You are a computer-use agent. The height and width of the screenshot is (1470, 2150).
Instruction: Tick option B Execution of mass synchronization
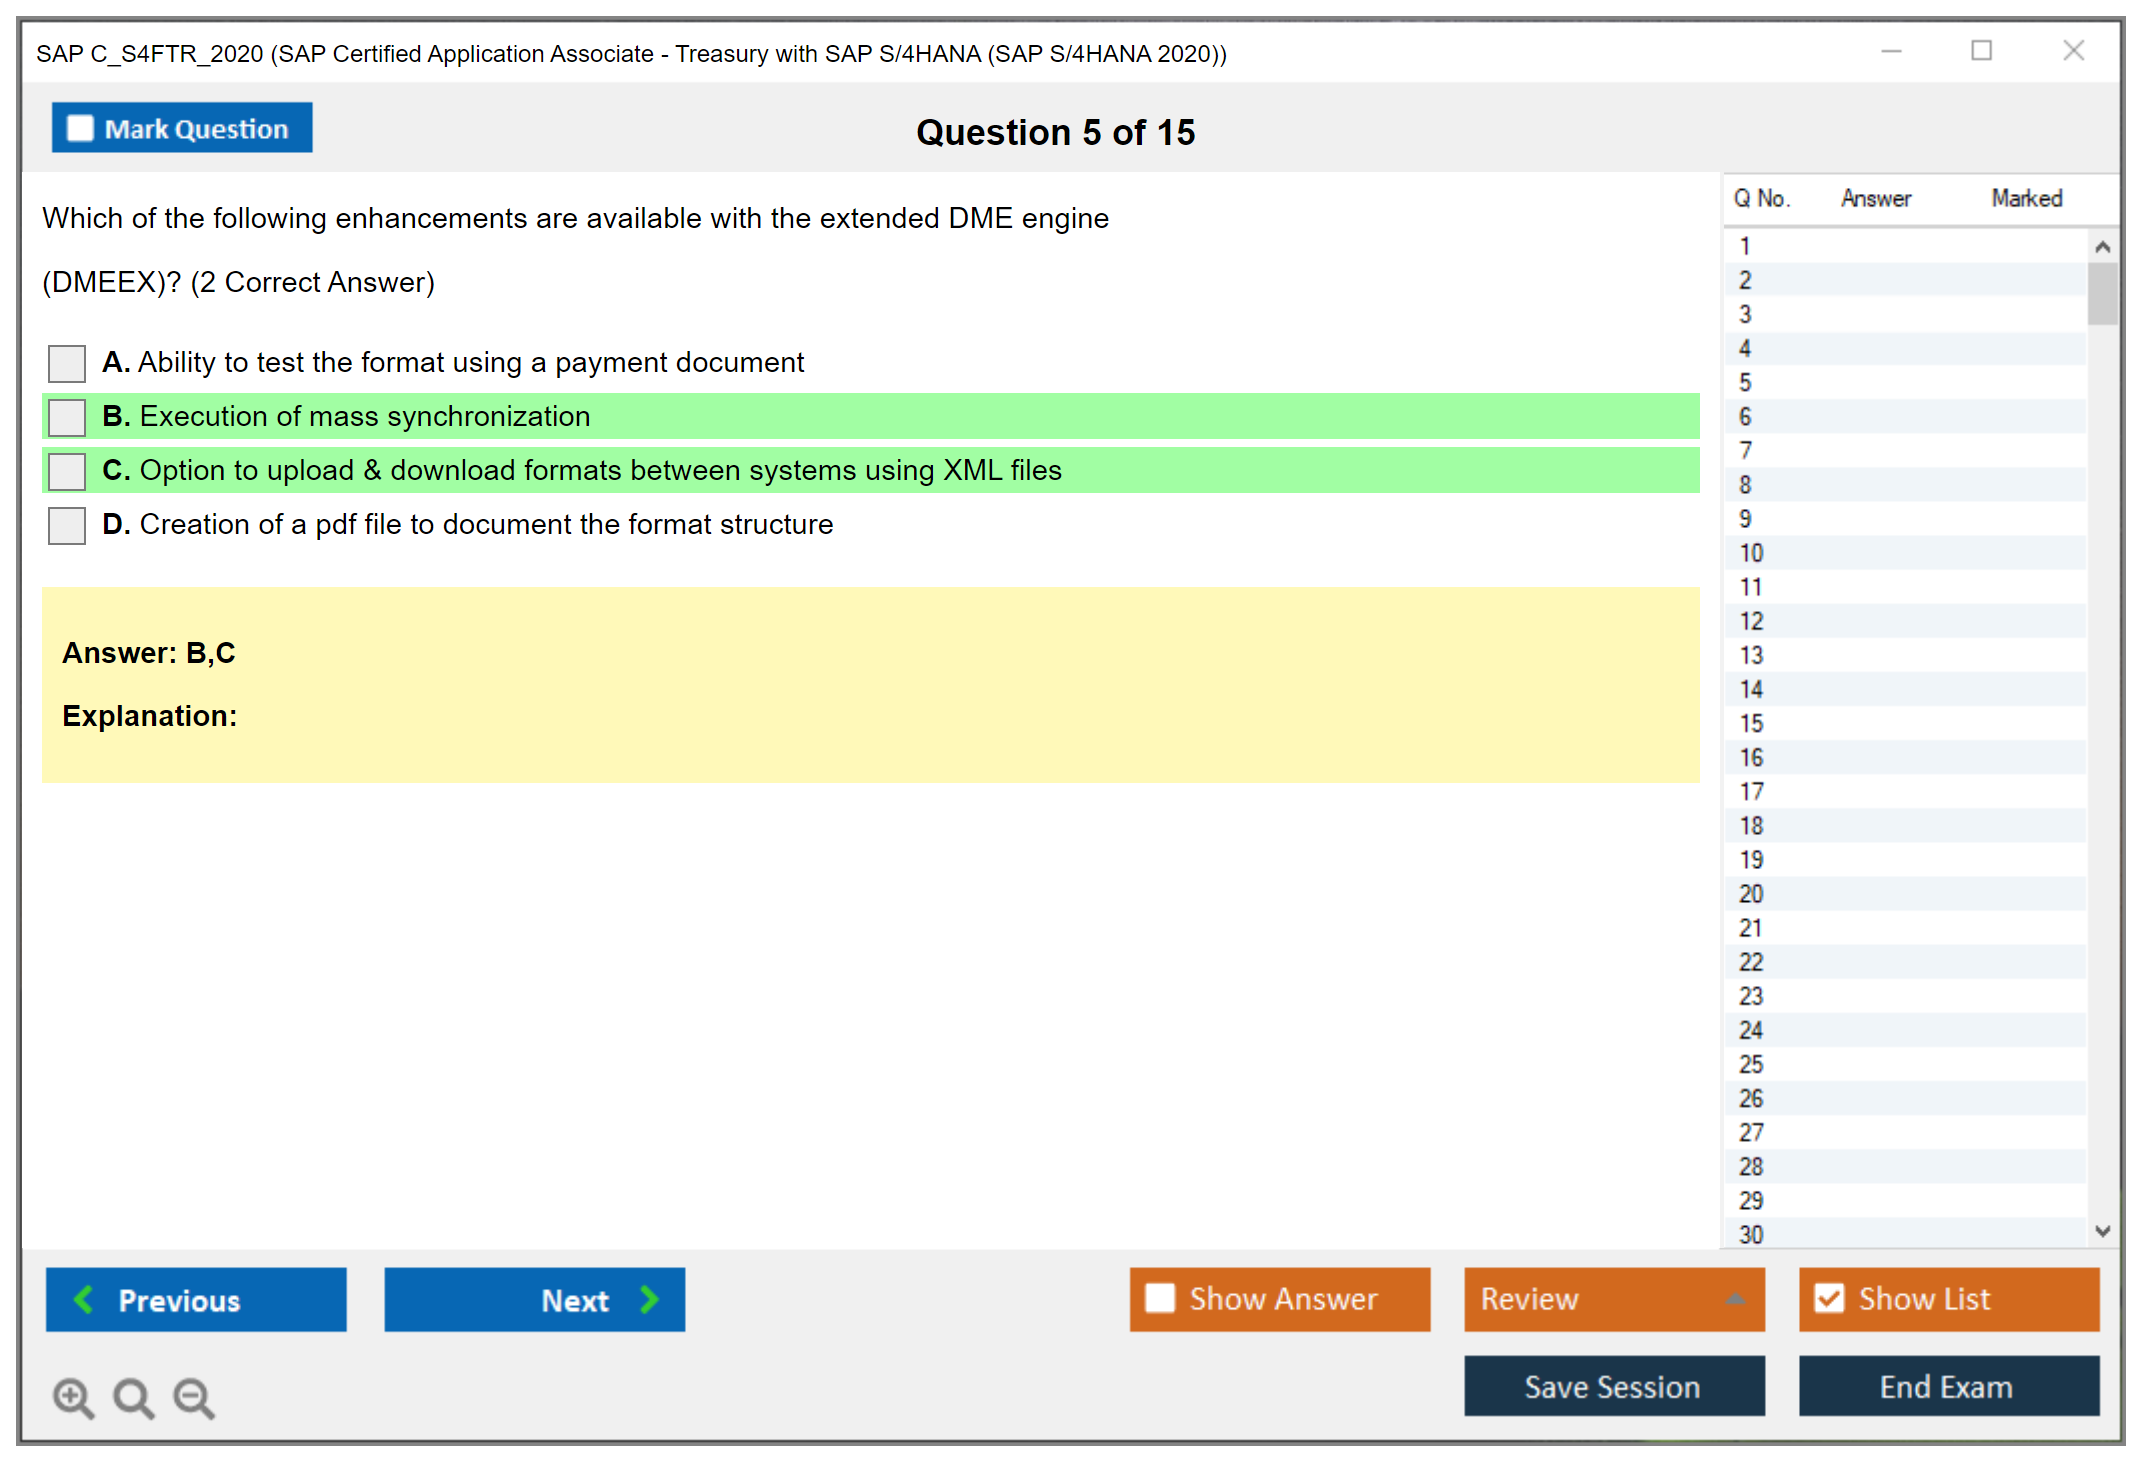click(x=67, y=417)
